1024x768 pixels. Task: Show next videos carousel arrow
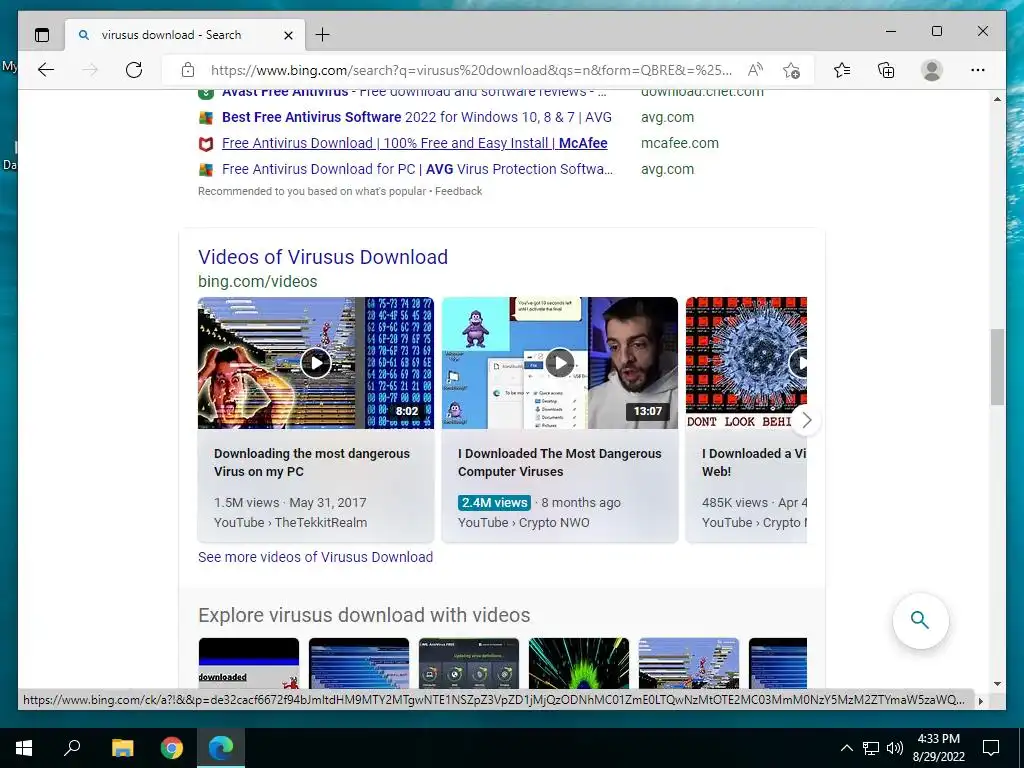(x=807, y=420)
